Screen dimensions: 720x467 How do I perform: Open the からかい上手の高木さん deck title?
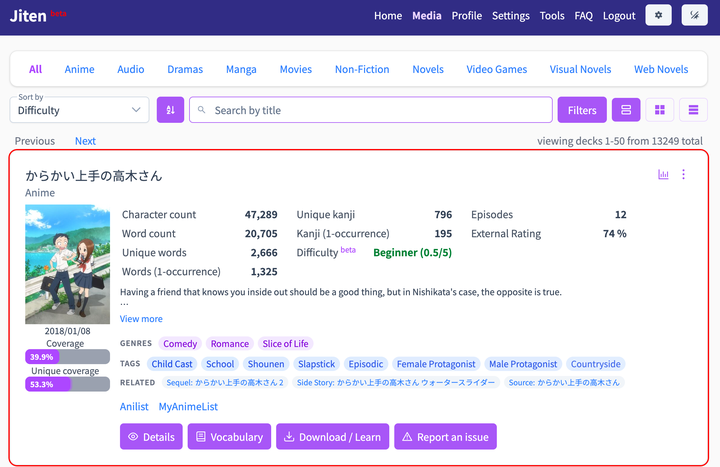point(94,176)
